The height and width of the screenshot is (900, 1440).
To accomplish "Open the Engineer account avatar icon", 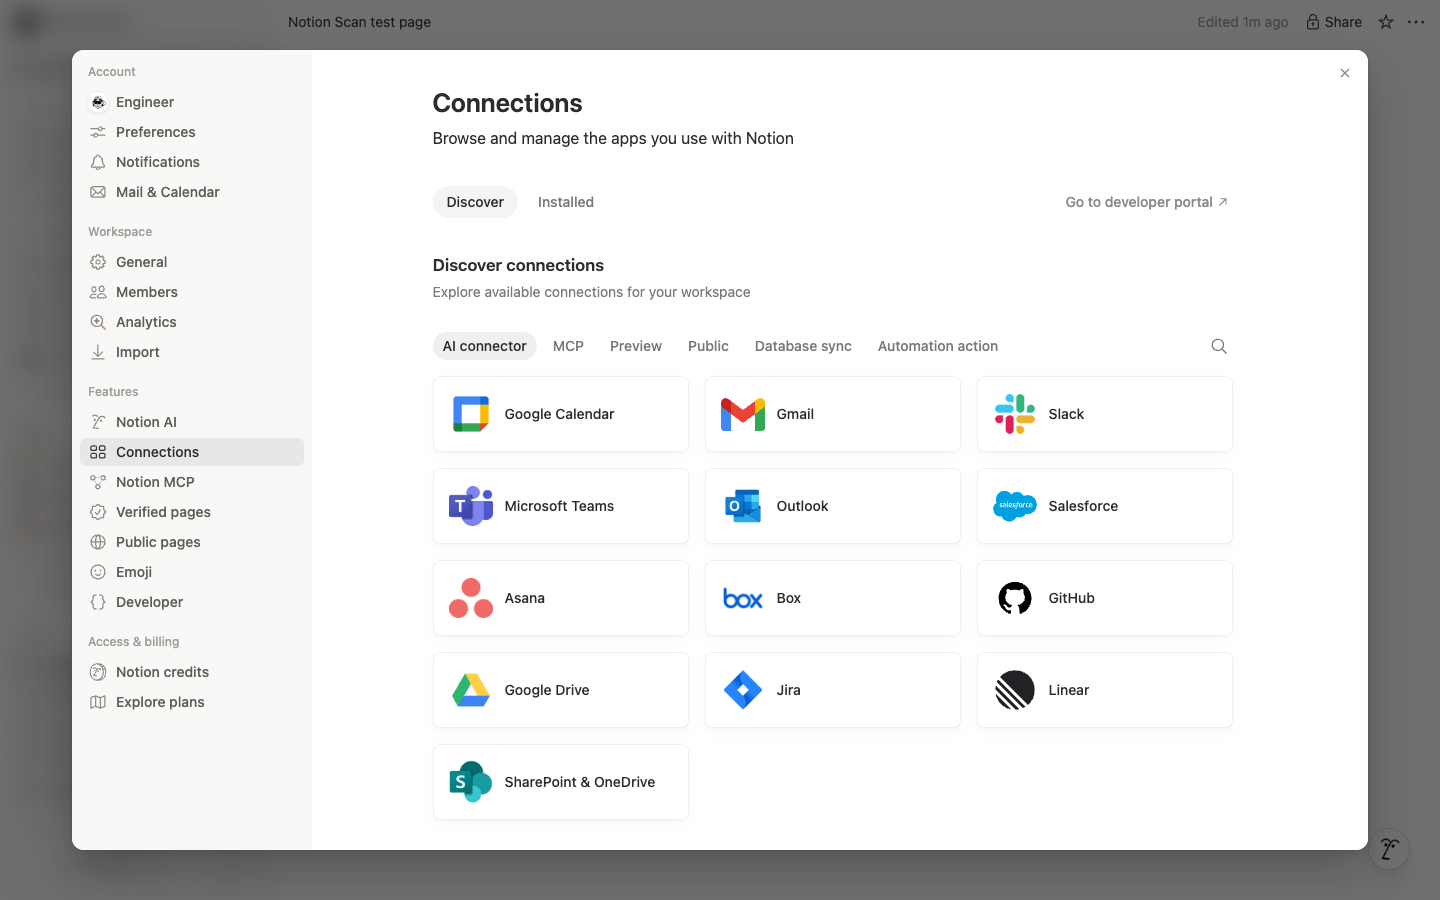I will 98,102.
